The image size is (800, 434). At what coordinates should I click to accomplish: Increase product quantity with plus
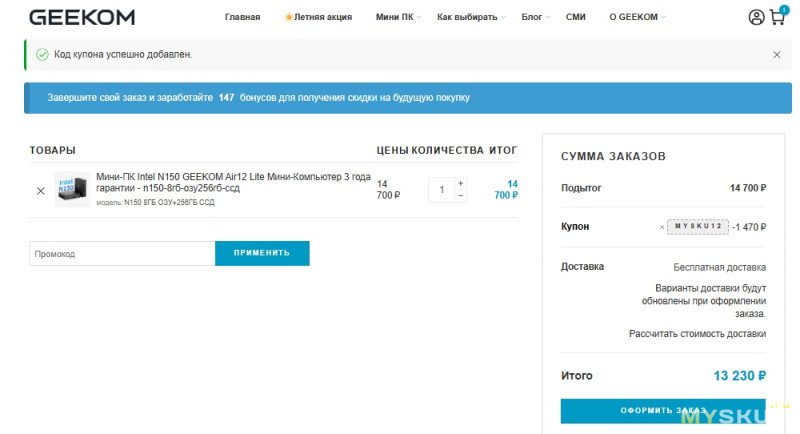point(460,183)
